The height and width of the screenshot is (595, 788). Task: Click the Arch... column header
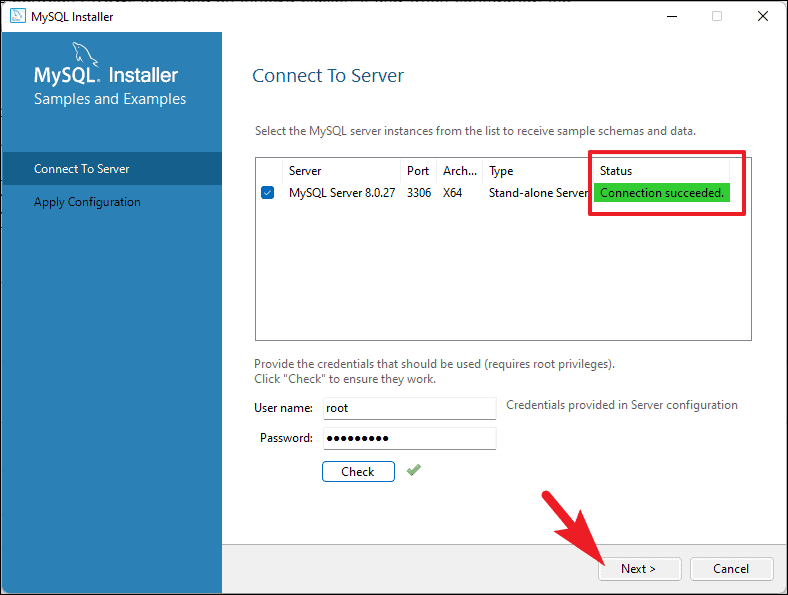point(459,171)
